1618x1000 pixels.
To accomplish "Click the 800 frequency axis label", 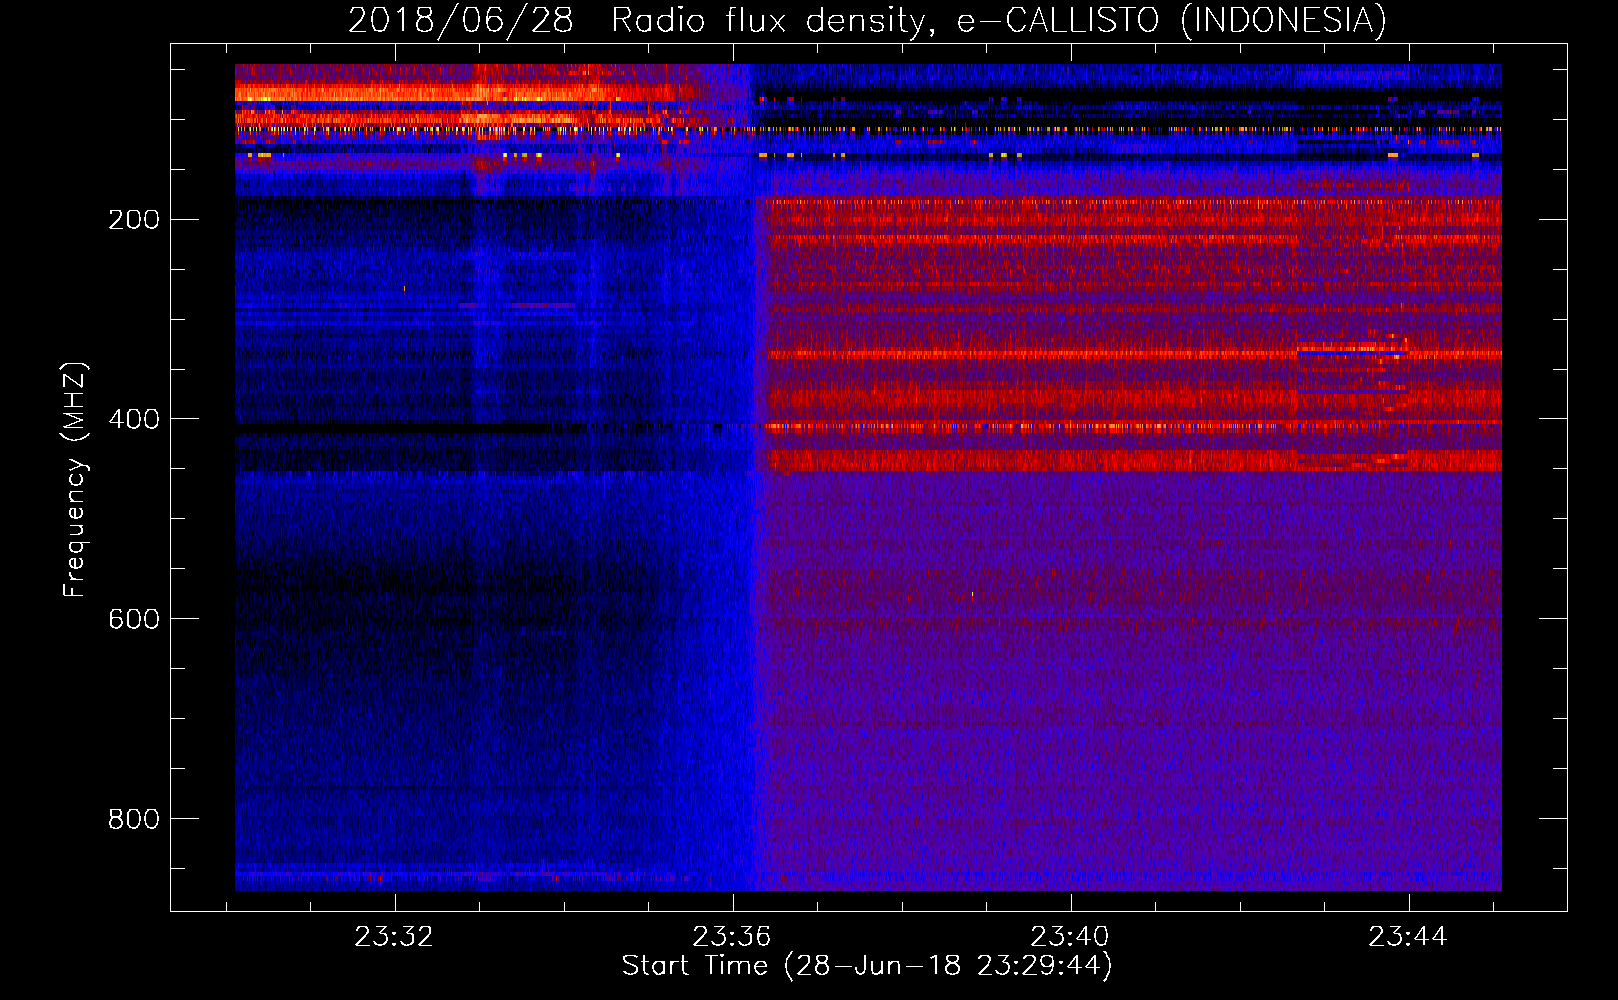I will tap(134, 820).
